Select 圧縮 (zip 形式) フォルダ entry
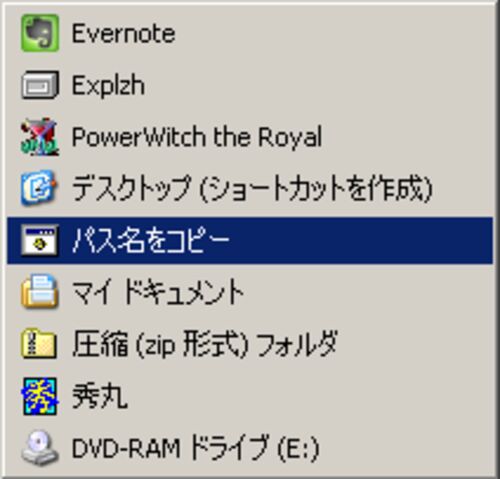 coord(250,344)
